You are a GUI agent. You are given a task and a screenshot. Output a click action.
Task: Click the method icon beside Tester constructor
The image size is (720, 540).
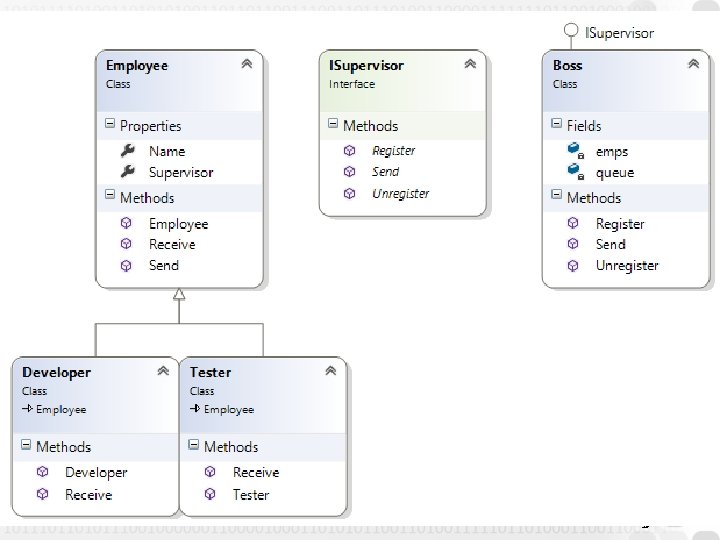tap(210, 494)
